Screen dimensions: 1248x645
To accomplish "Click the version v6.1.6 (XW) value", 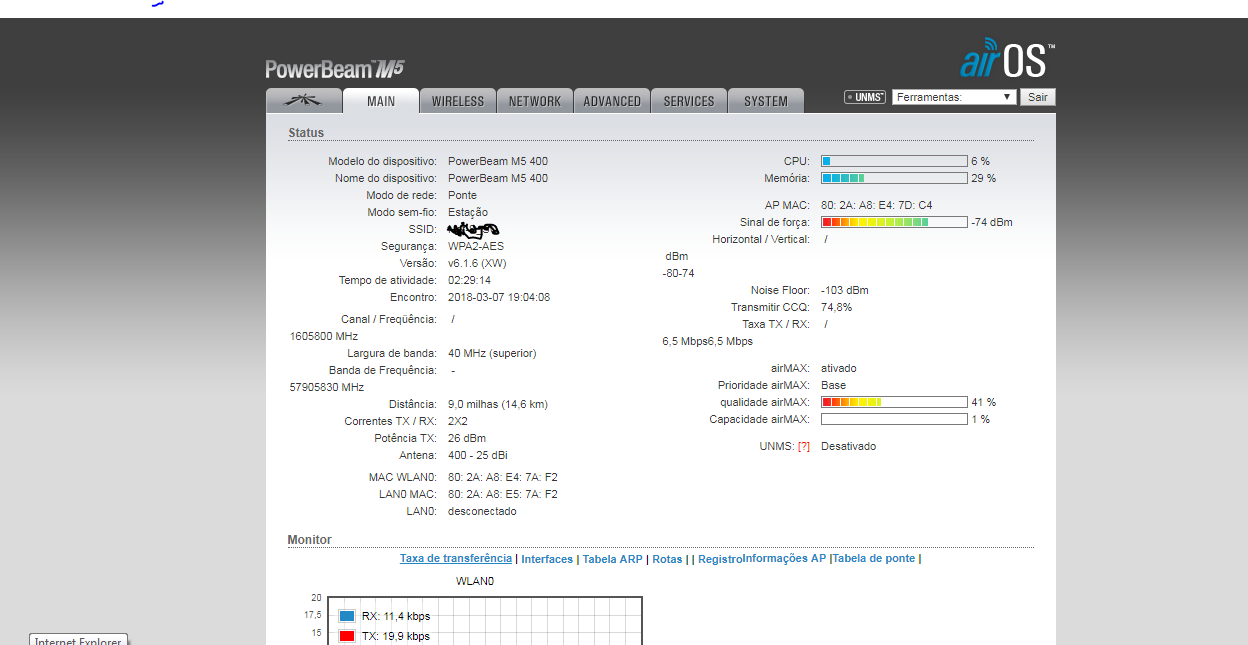I will [477, 263].
